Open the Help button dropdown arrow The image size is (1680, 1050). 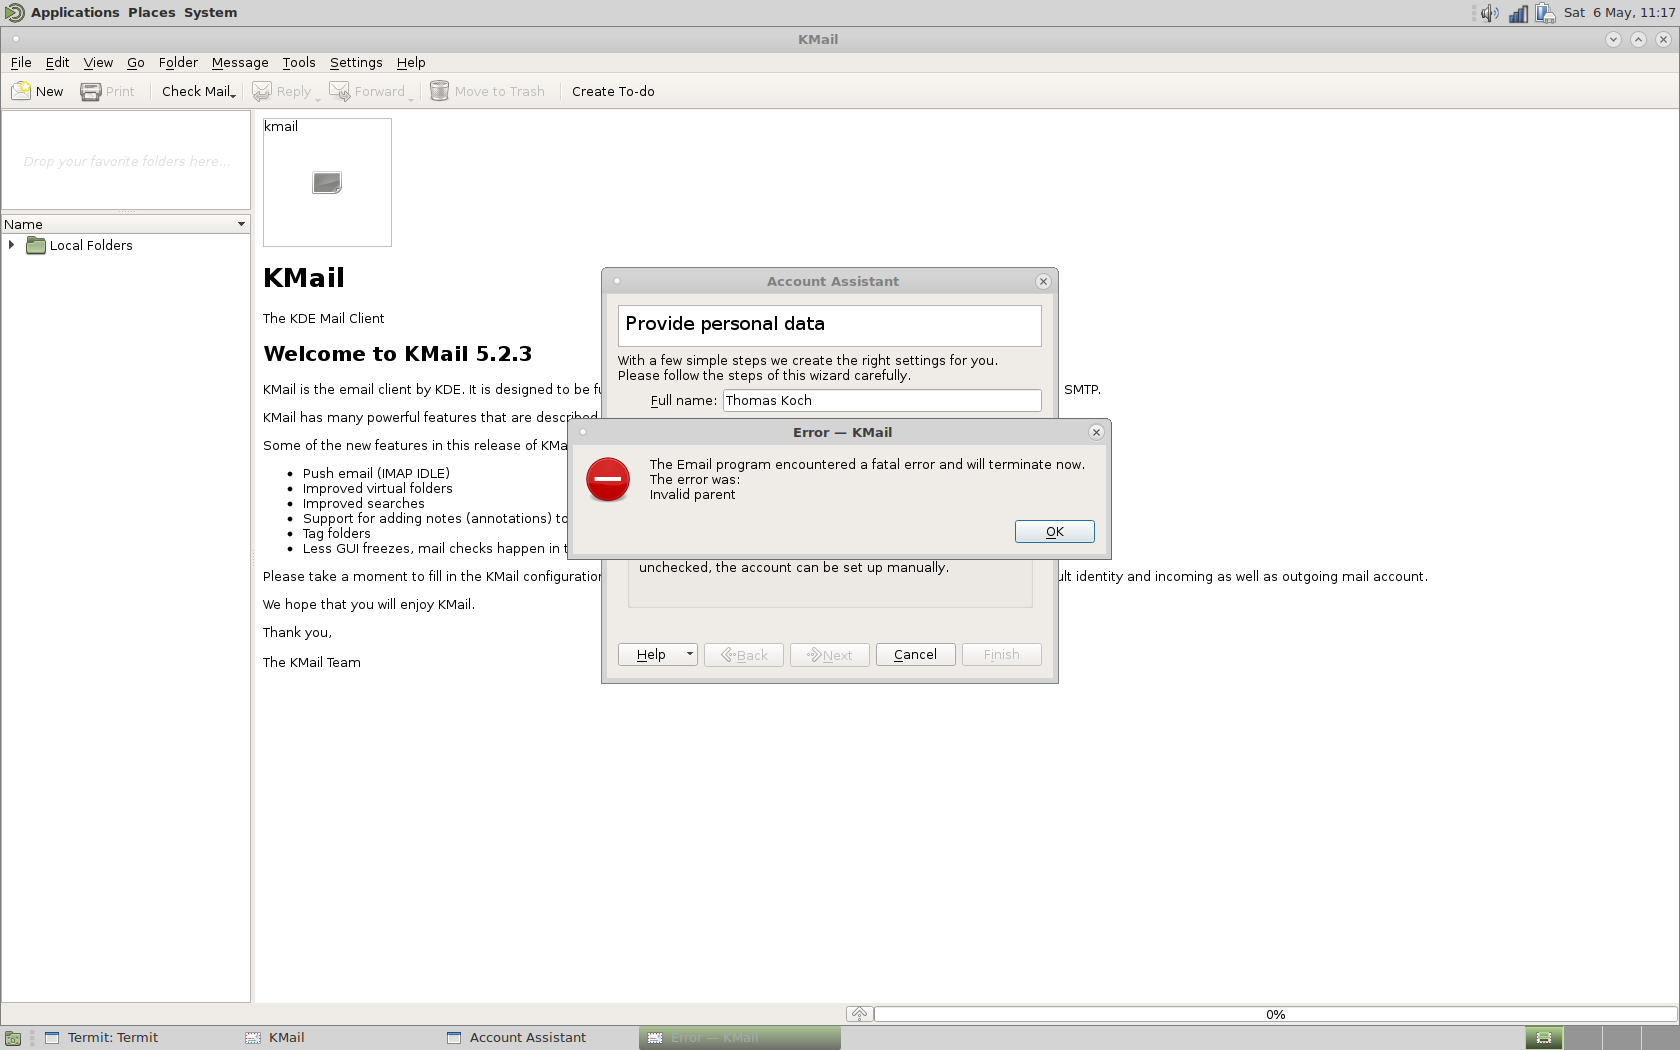point(690,654)
